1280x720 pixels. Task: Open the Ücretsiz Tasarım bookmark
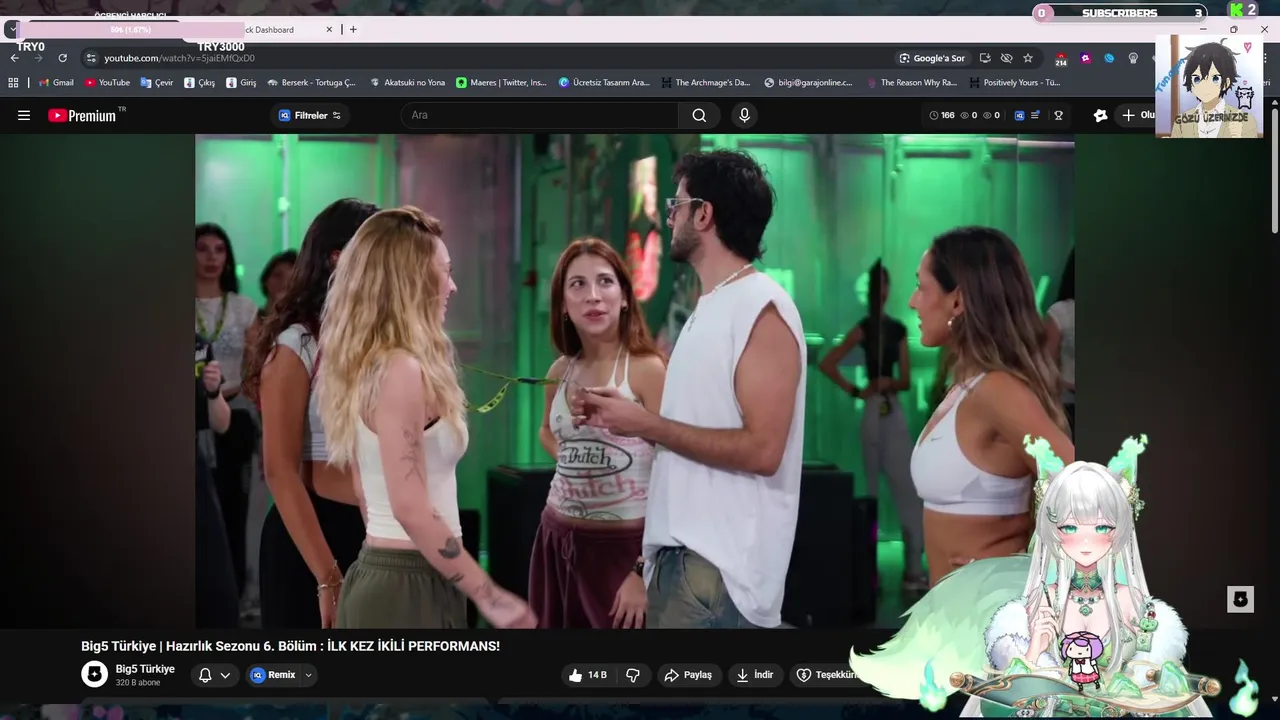[604, 83]
